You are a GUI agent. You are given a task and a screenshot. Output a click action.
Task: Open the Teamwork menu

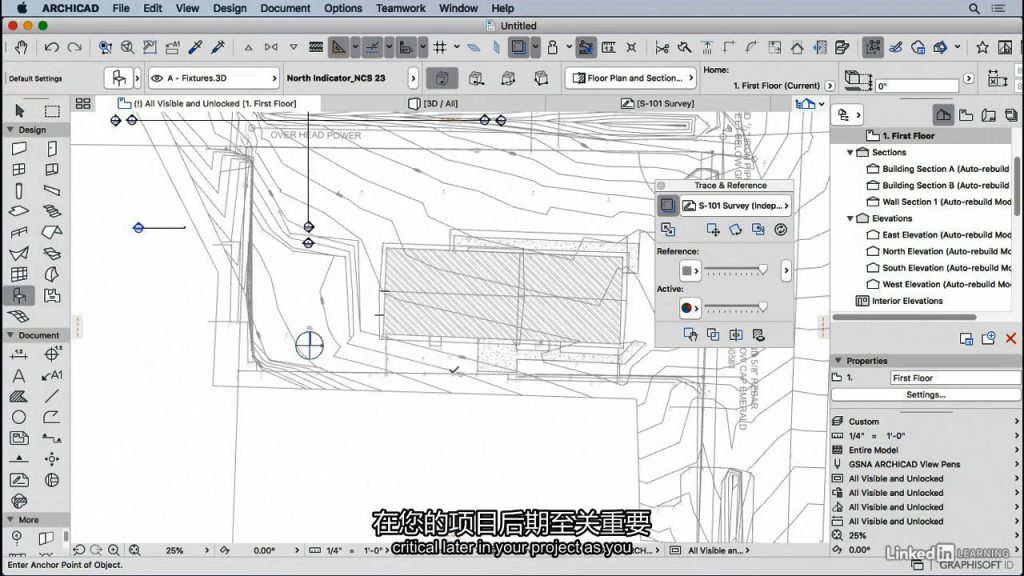400,8
